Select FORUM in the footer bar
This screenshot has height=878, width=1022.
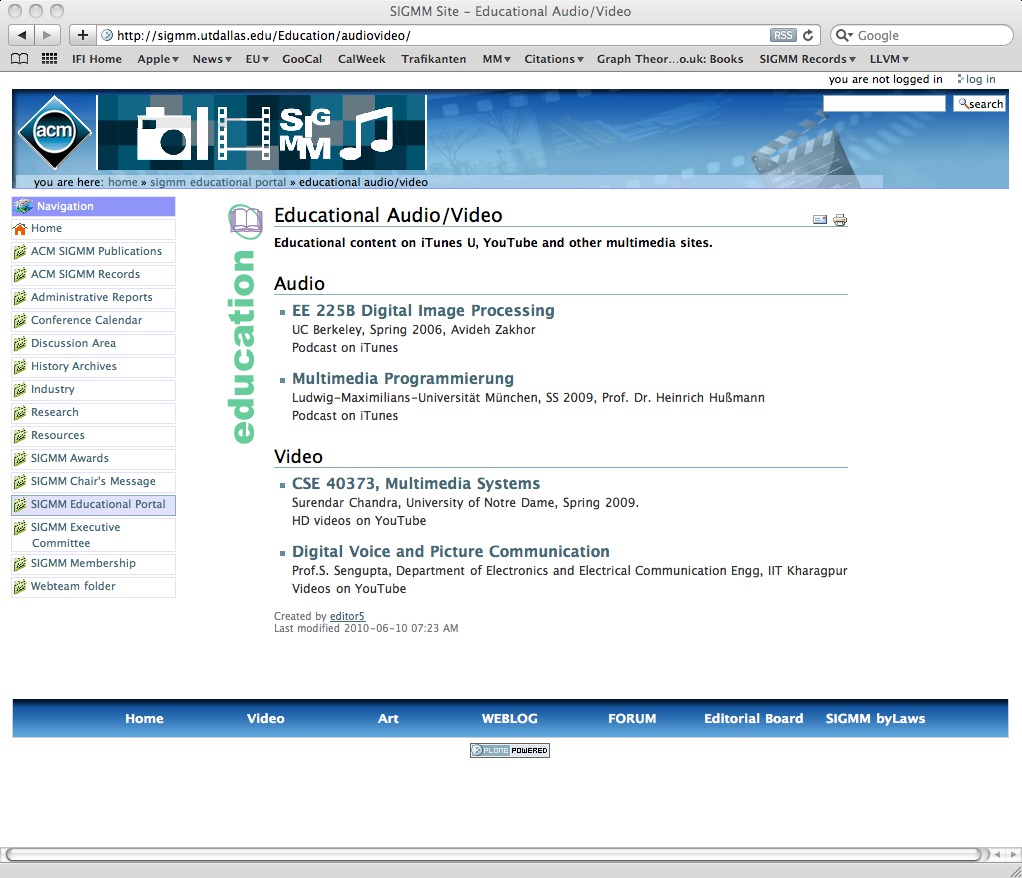click(632, 718)
